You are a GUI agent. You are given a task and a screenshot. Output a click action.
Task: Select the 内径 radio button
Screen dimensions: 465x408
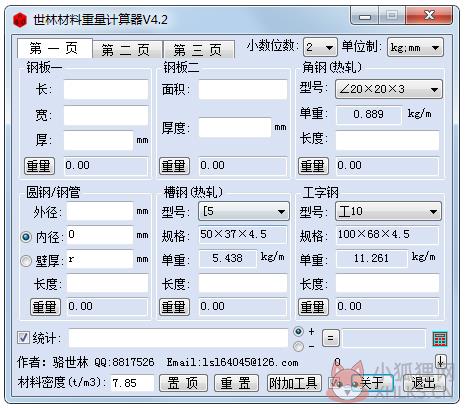coord(26,237)
